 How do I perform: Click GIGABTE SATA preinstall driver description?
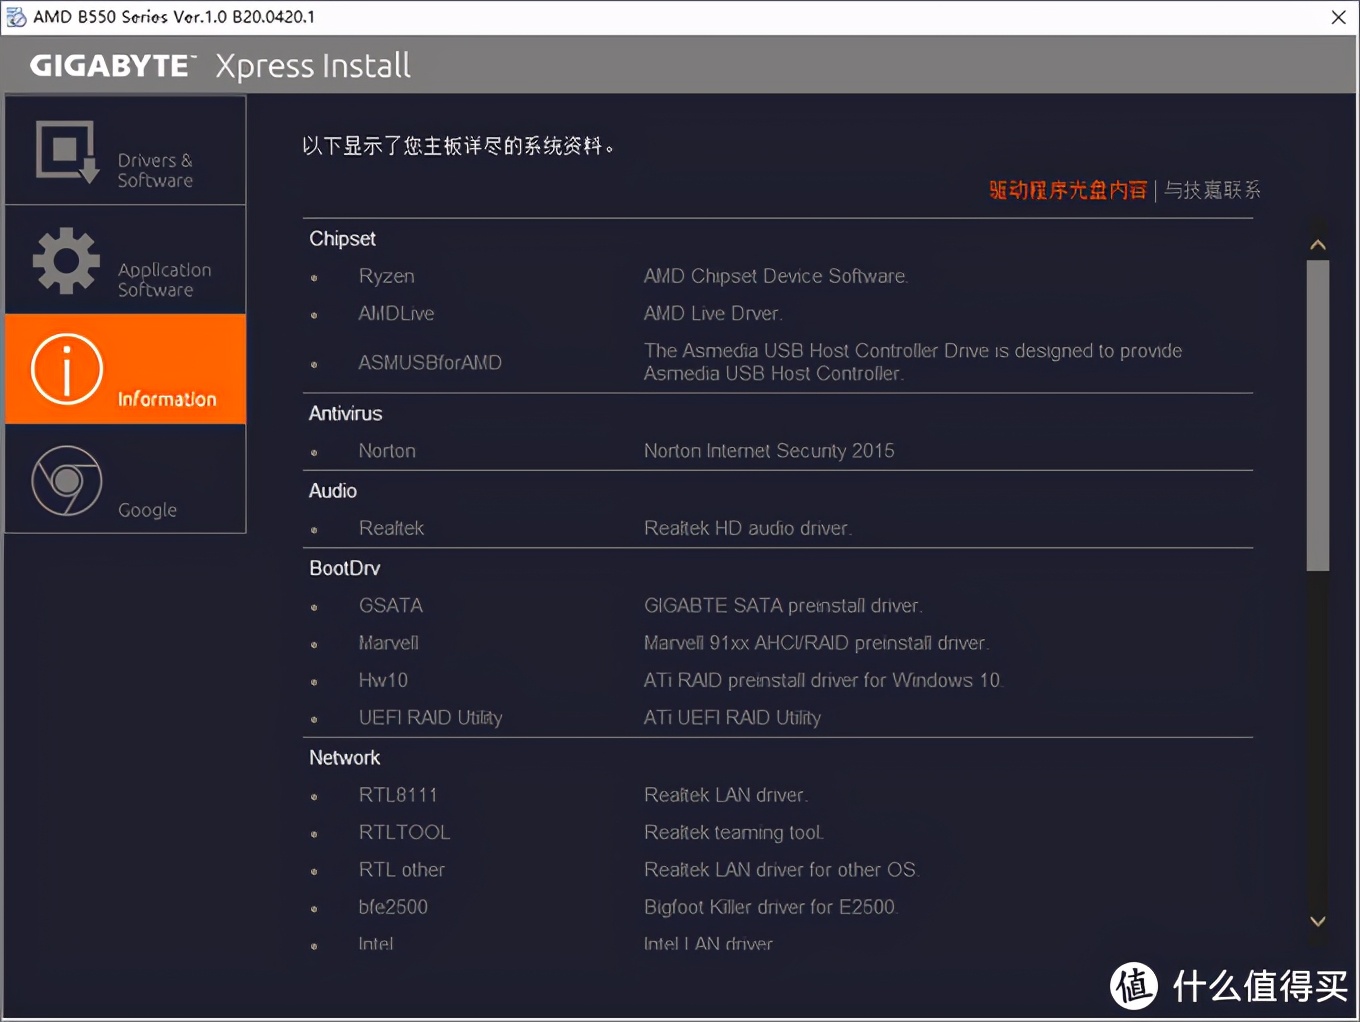(x=782, y=606)
